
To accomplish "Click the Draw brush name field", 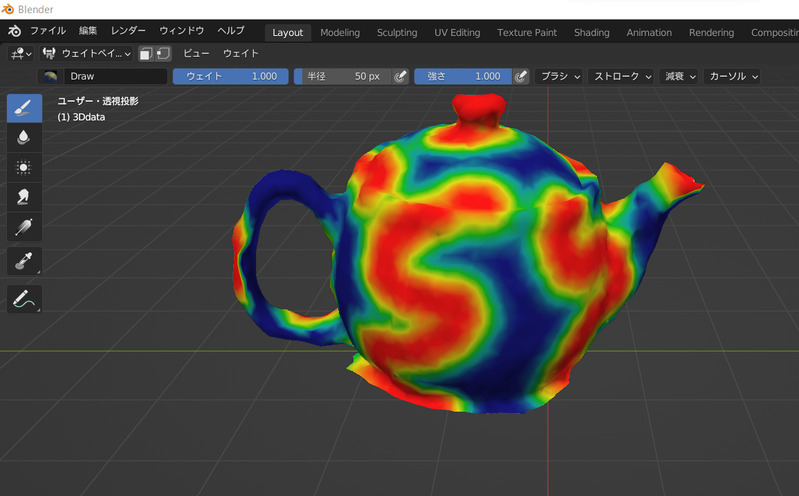I will 116,76.
